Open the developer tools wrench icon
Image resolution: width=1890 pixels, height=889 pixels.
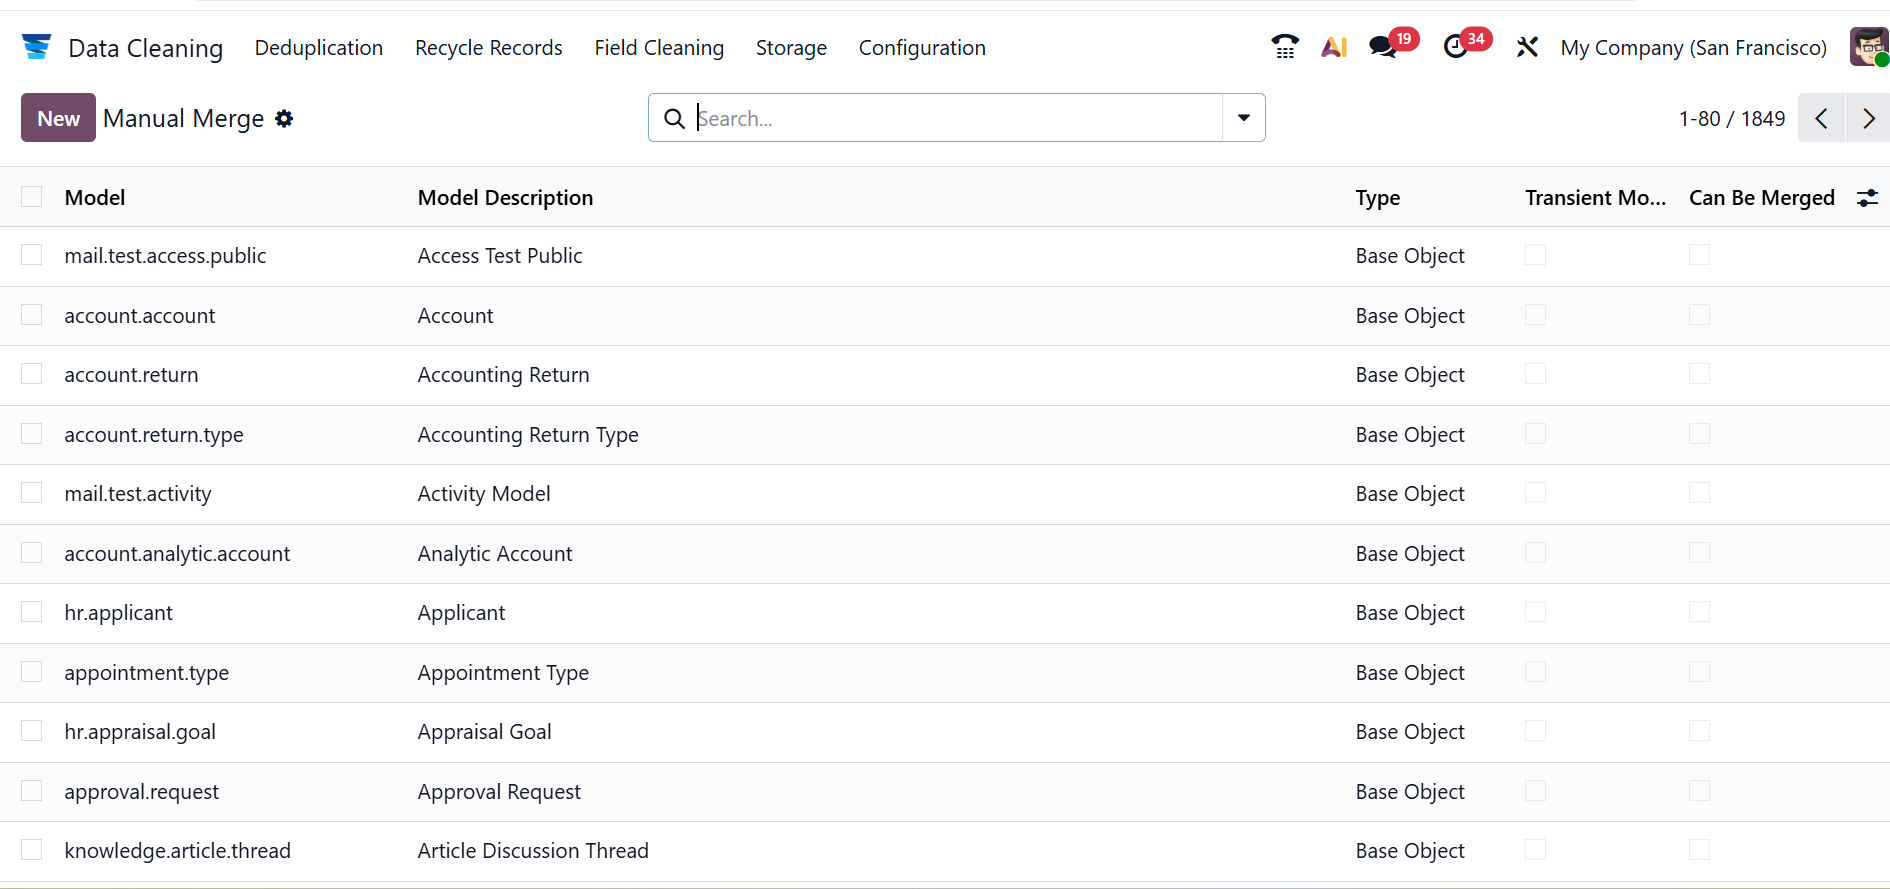tap(1526, 47)
